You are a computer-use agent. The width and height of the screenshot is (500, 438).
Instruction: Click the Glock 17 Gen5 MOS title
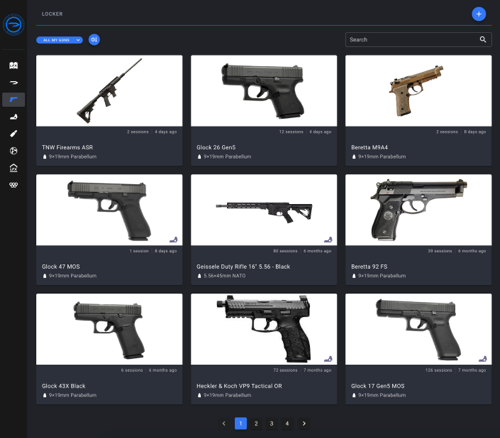tap(378, 386)
